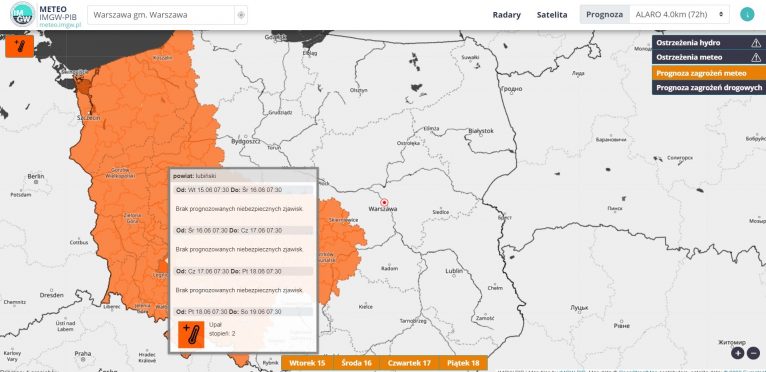
Task: Click the Upał thermometer icon in popup
Action: point(191,334)
